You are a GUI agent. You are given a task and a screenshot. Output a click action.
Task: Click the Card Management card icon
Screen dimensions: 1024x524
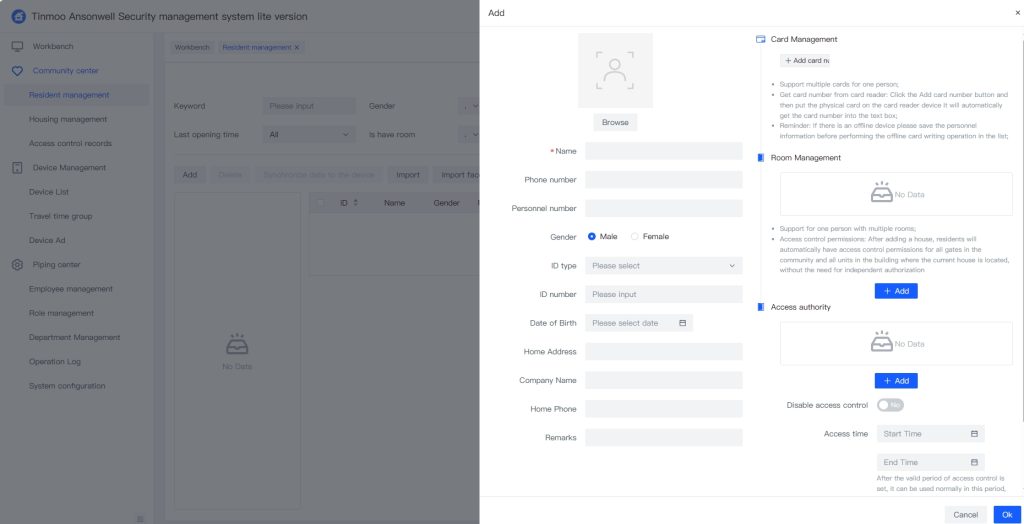[760, 39]
